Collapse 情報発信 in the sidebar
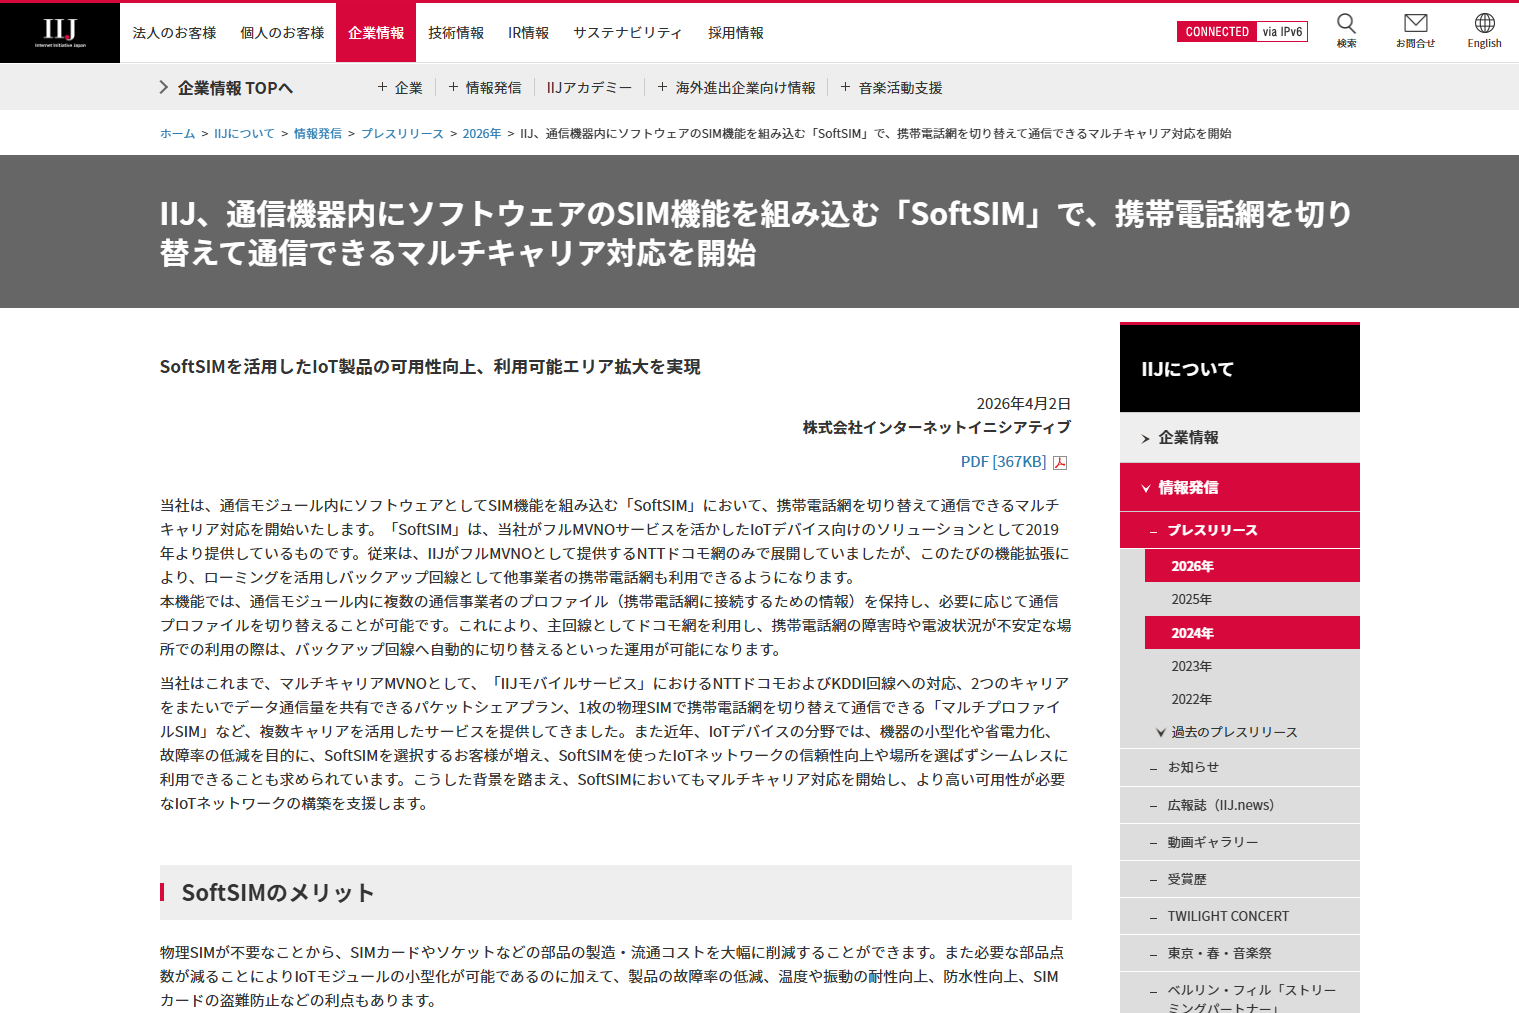 (x=1240, y=488)
